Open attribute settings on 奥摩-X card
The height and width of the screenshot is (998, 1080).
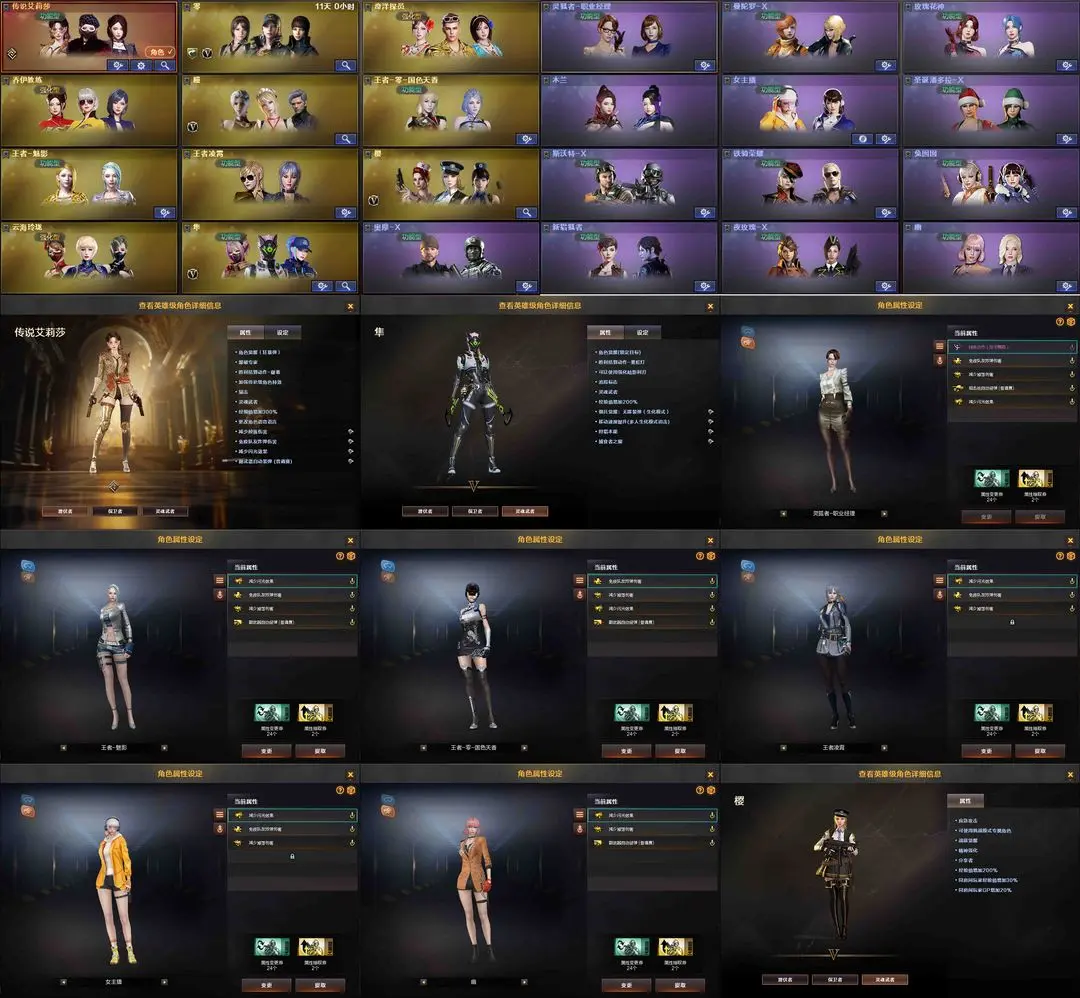pos(526,287)
